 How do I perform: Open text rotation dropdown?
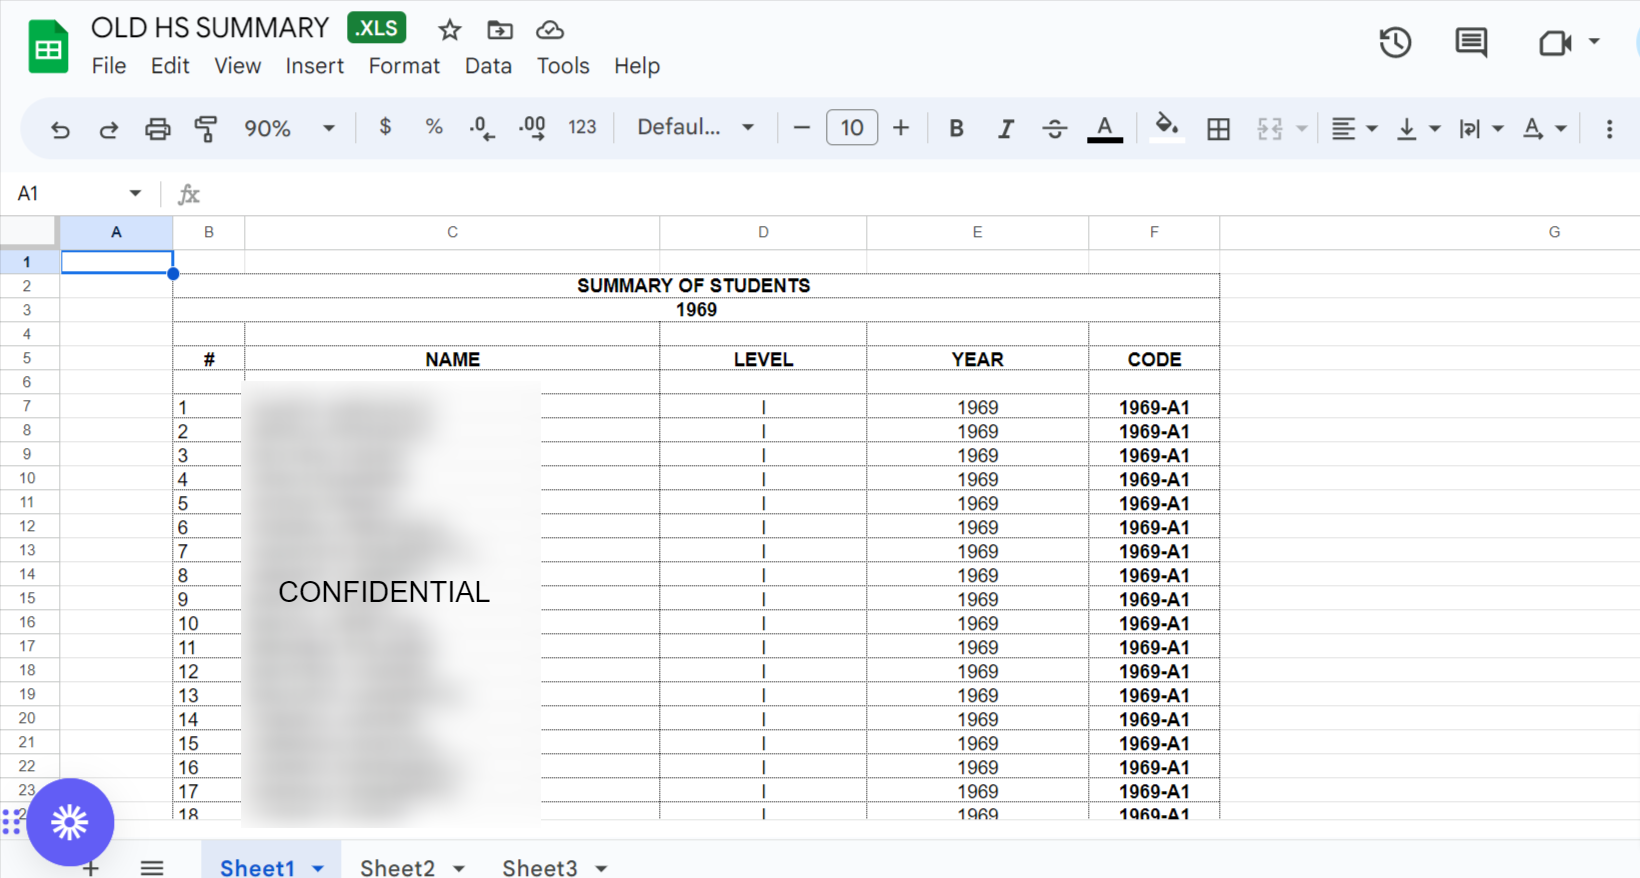(x=1544, y=129)
